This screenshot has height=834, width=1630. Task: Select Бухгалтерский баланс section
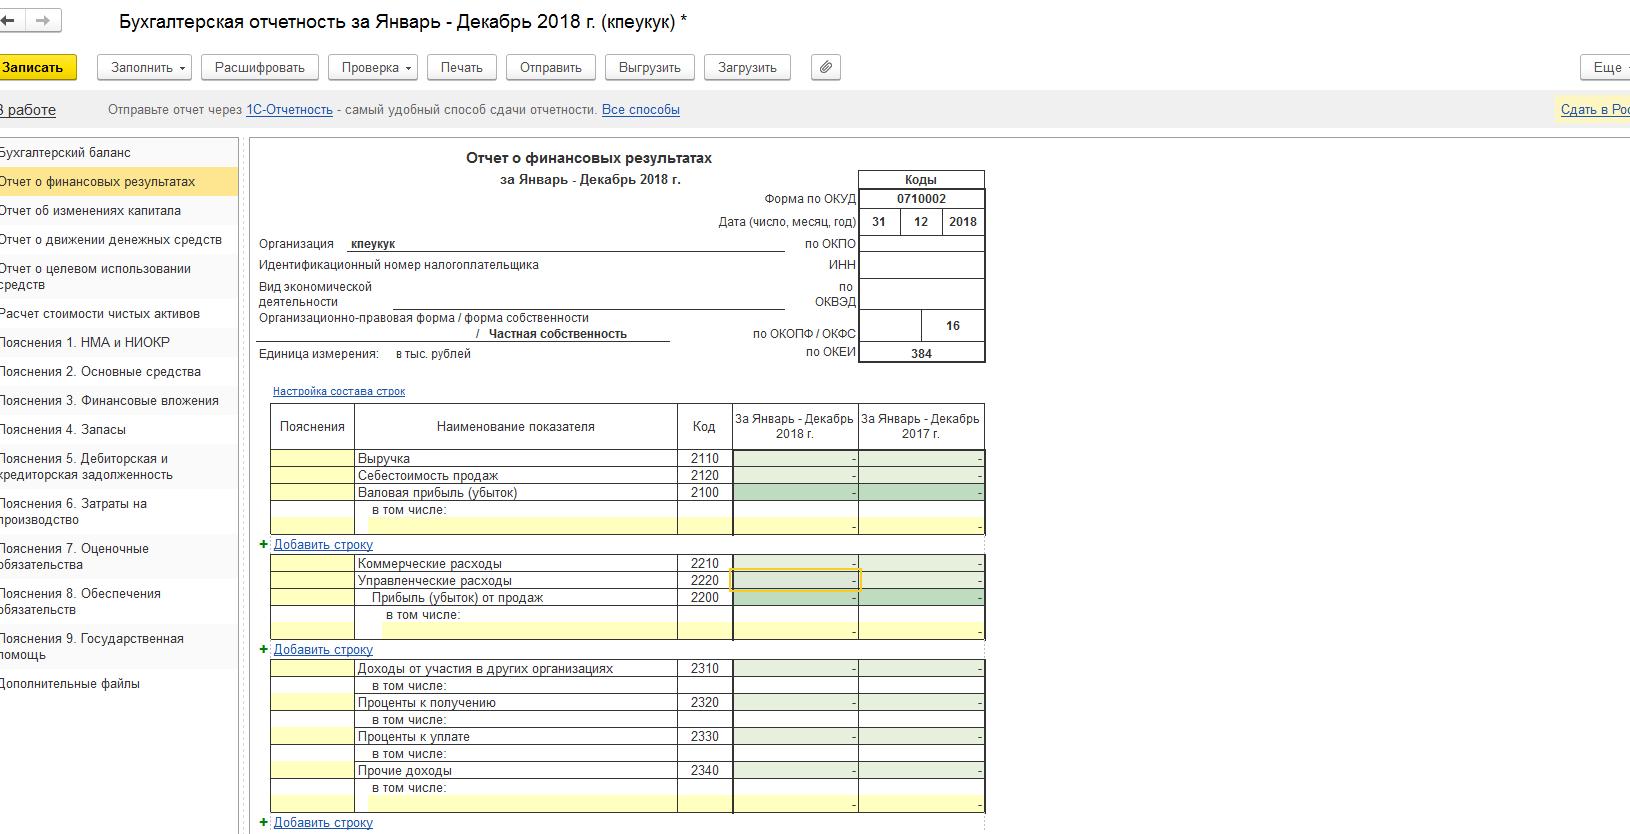tap(118, 153)
